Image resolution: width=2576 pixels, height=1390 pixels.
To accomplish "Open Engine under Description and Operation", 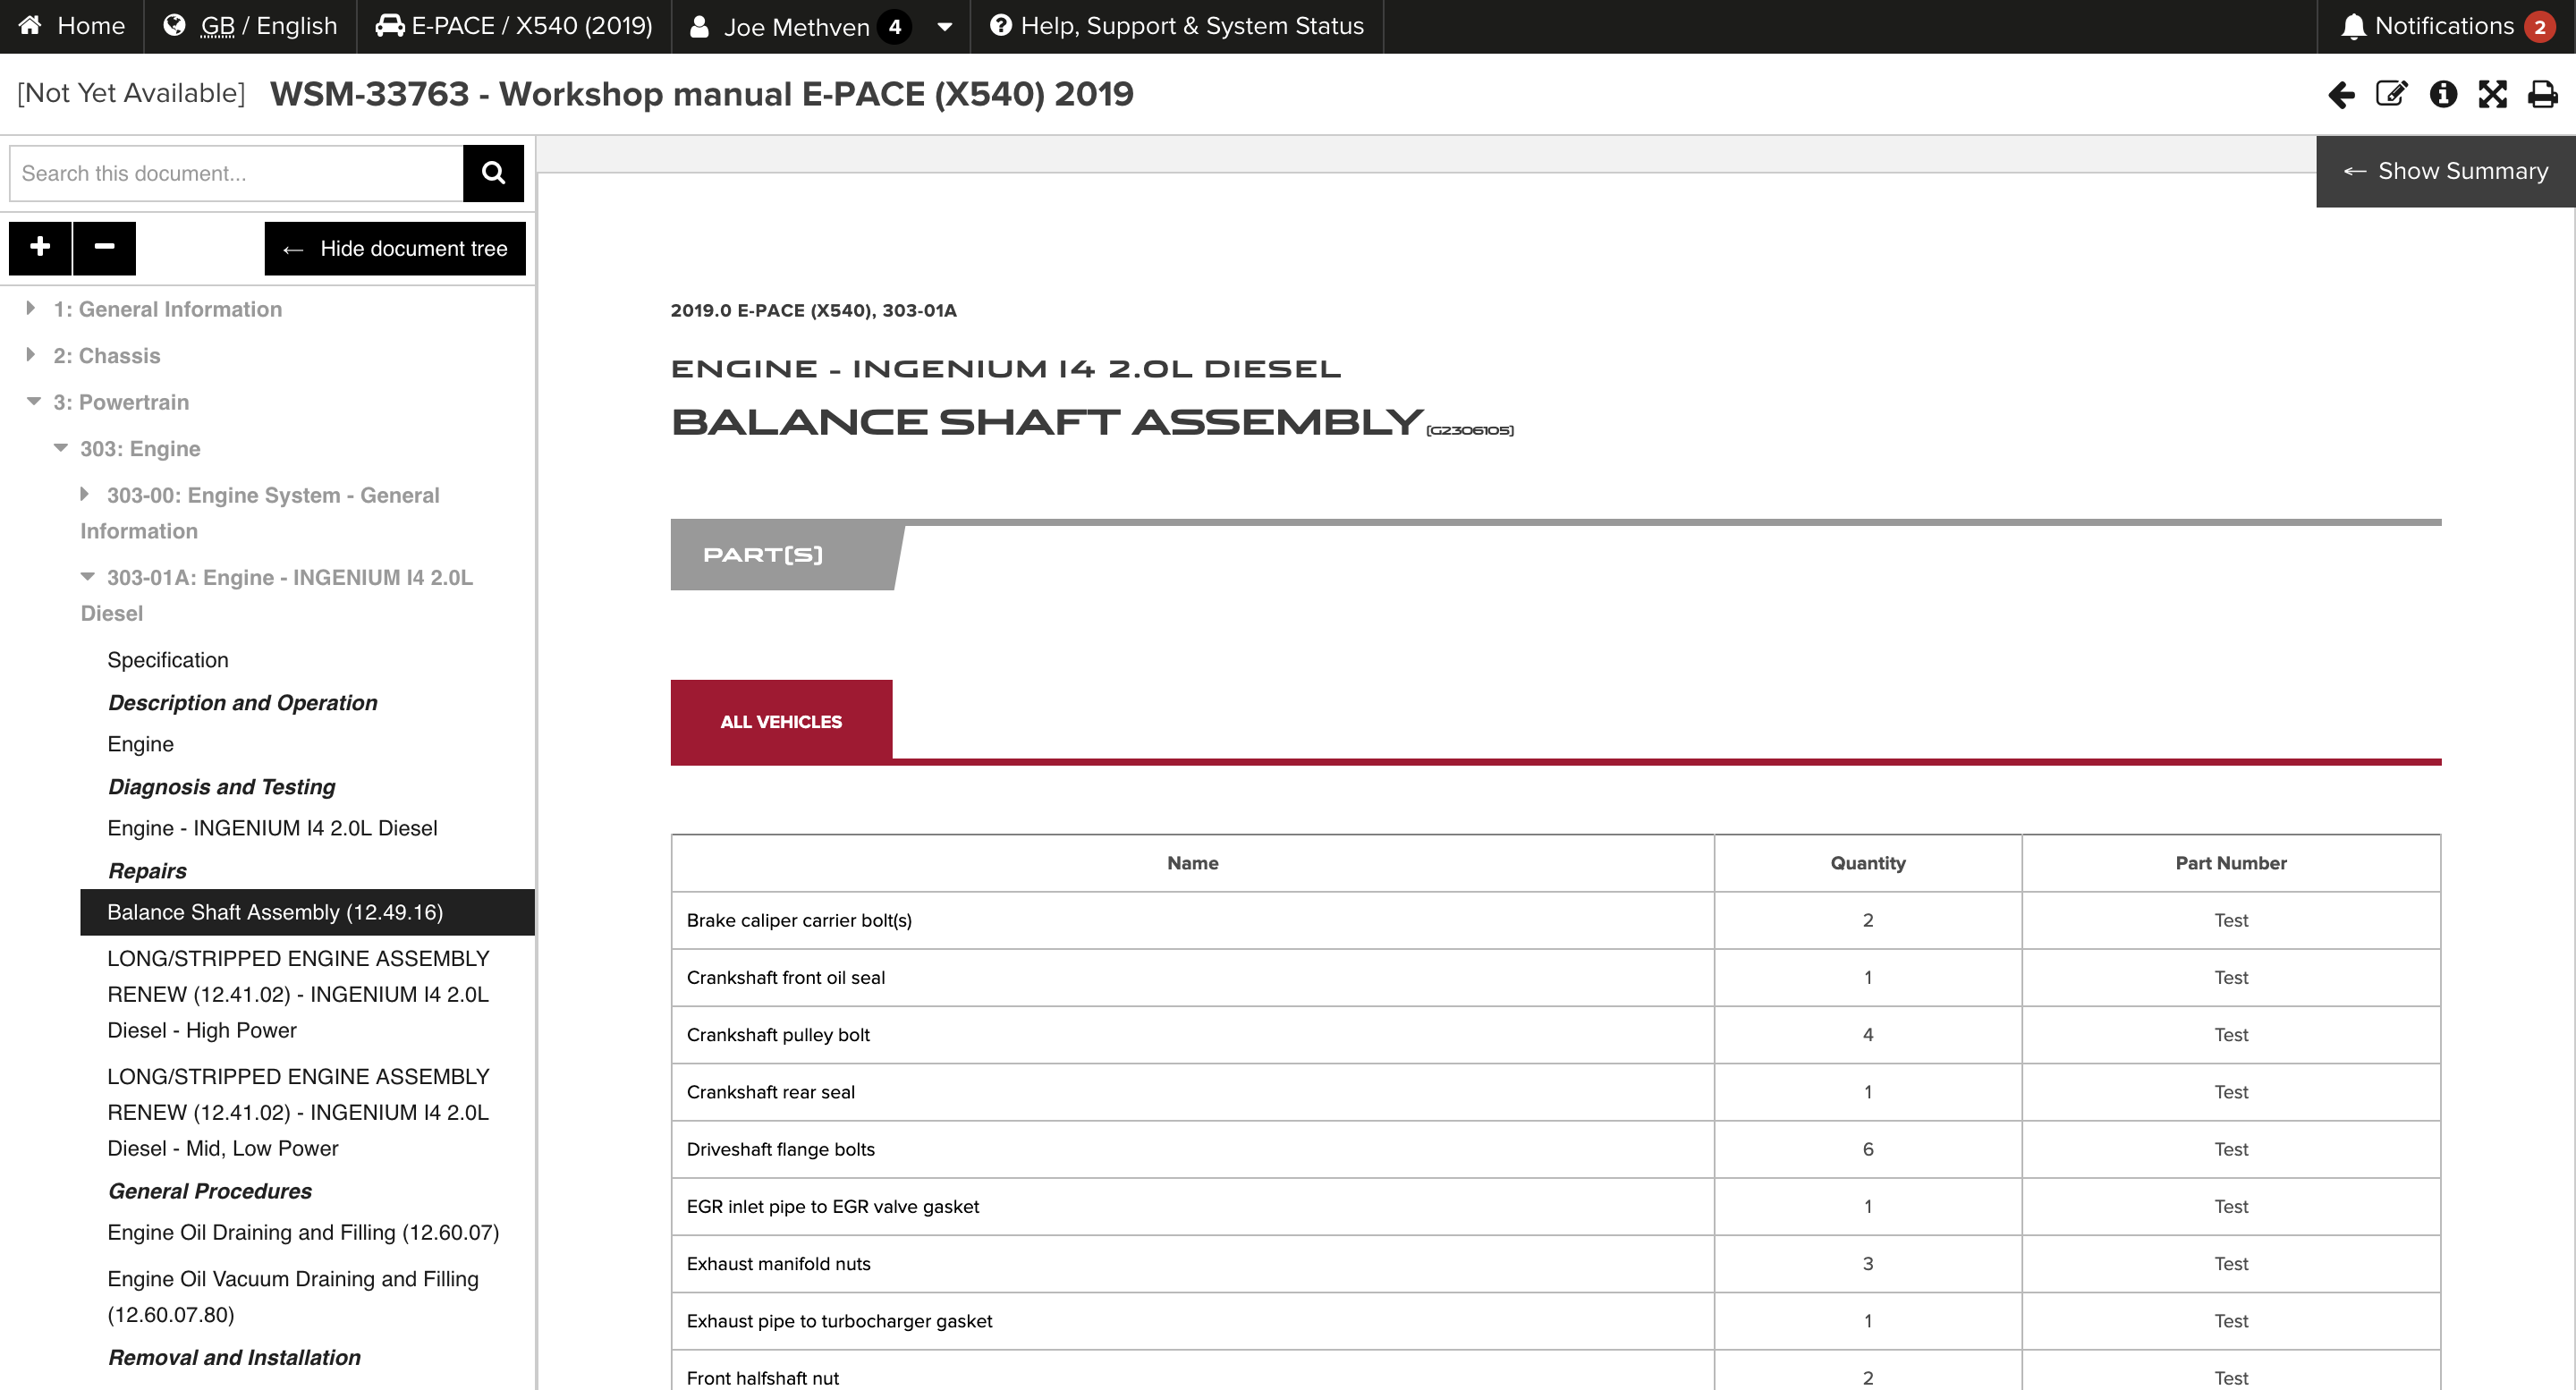I will click(x=140, y=744).
